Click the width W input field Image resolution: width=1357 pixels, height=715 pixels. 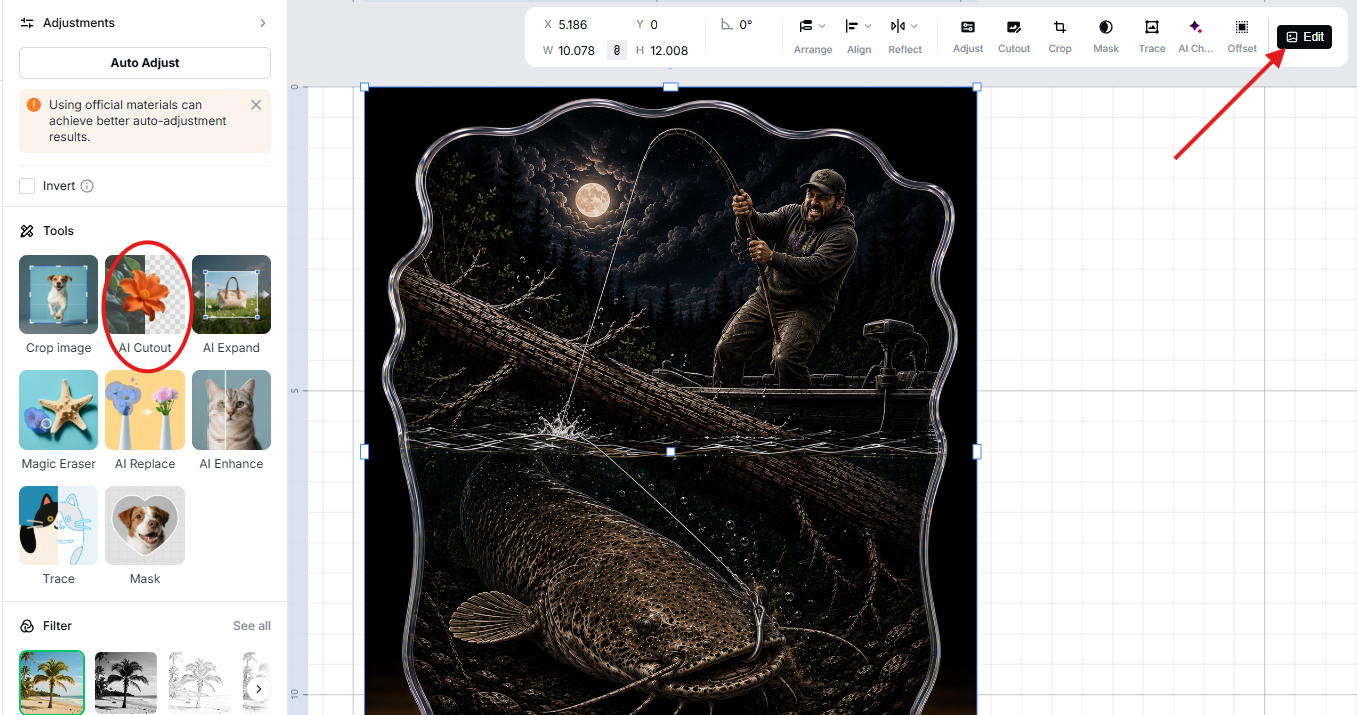[576, 51]
